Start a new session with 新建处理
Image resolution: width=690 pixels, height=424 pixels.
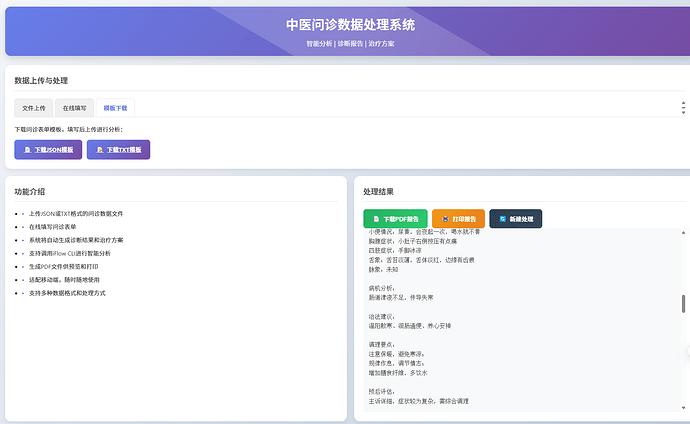pos(515,218)
